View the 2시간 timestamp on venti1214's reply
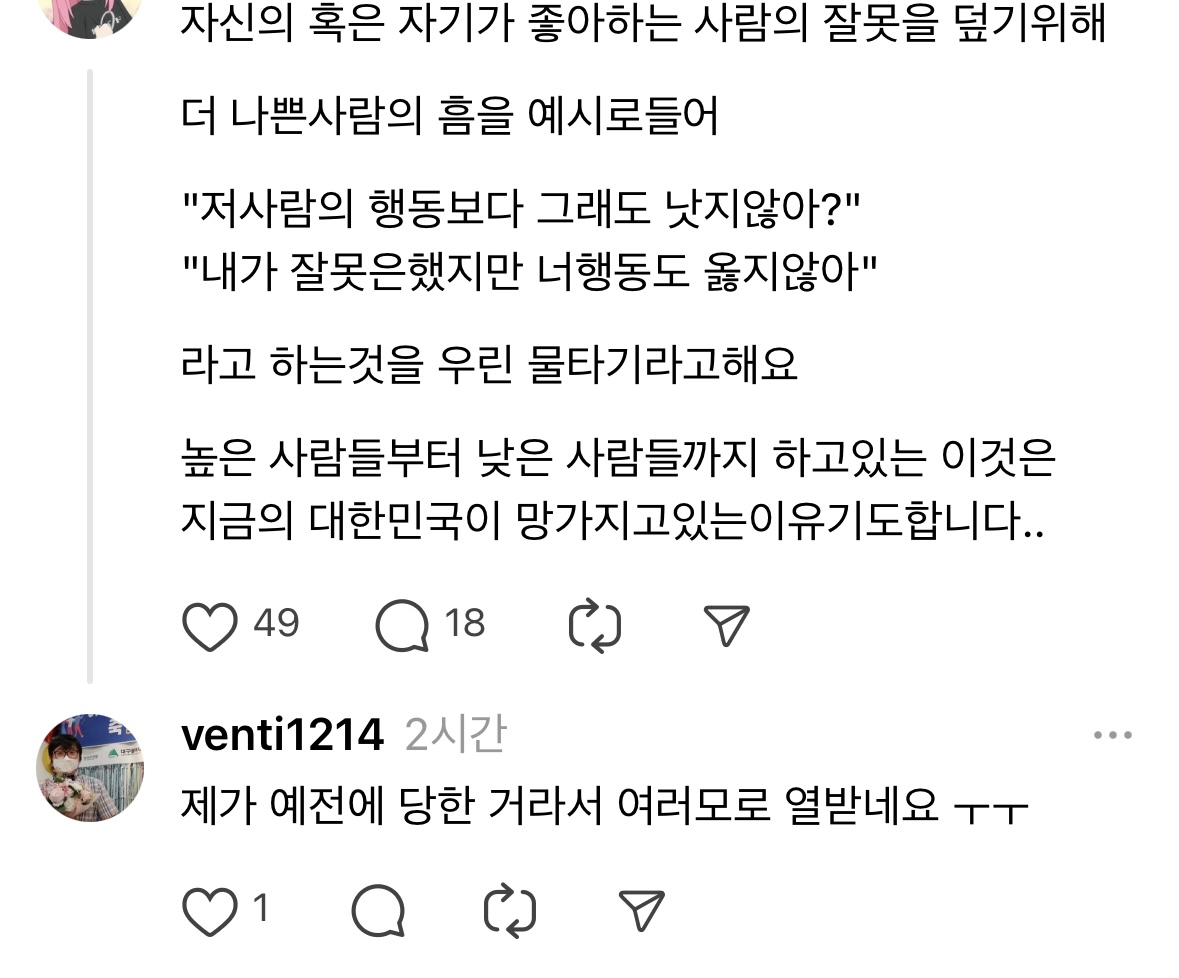 [456, 734]
